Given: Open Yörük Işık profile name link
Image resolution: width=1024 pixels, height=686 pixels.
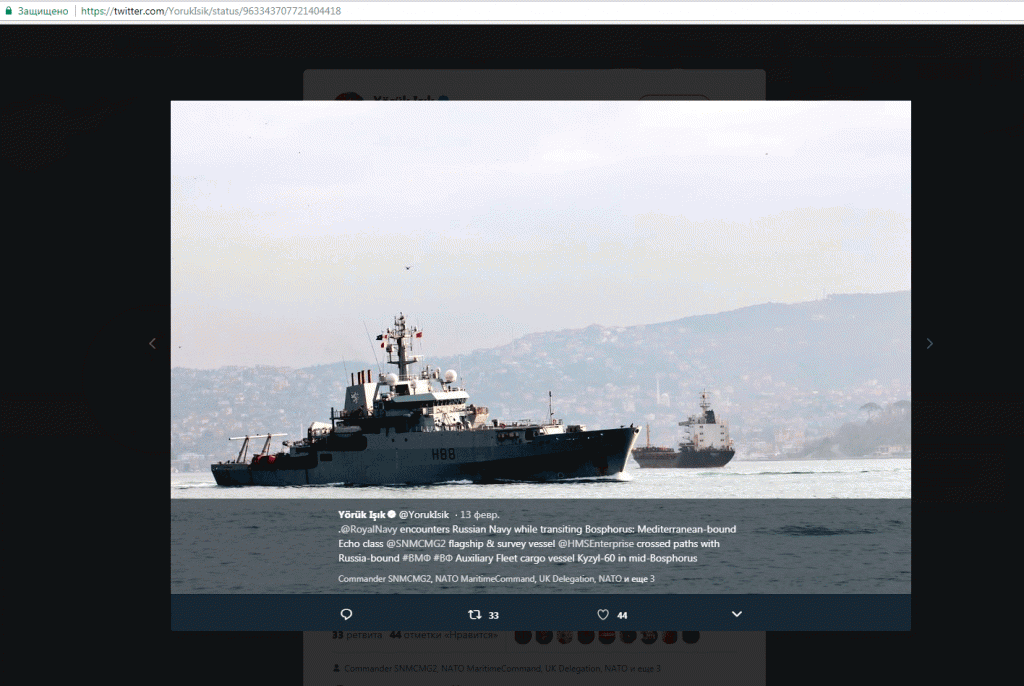Looking at the screenshot, I should (361, 515).
